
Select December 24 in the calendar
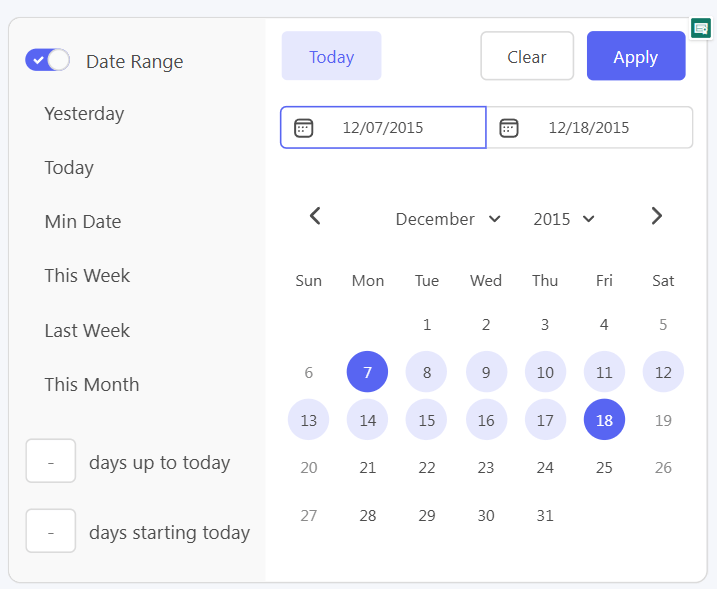point(545,467)
